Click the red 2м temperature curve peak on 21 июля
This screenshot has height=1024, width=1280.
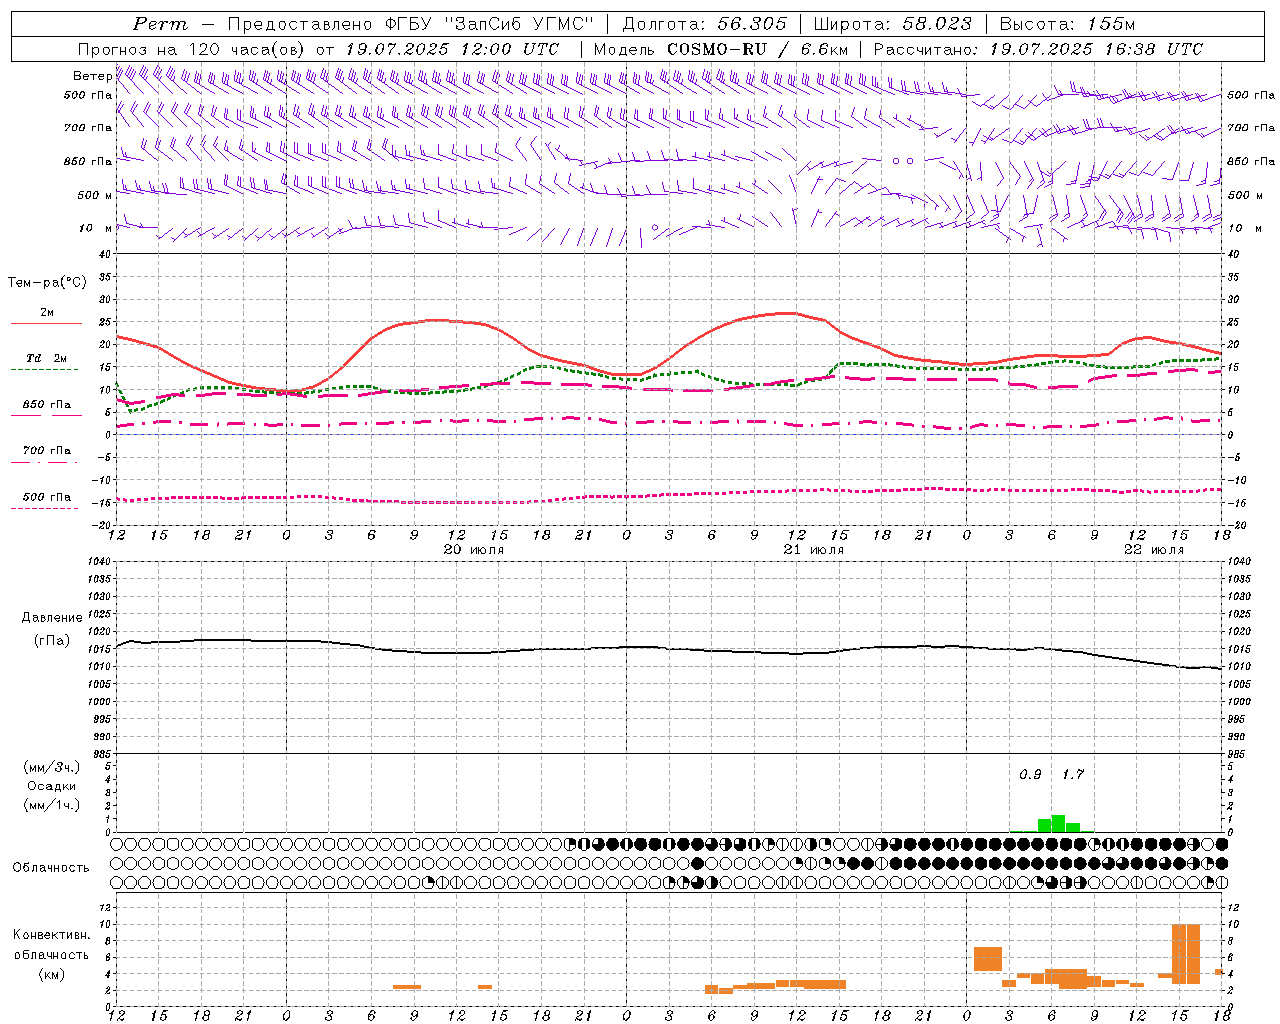point(789,313)
